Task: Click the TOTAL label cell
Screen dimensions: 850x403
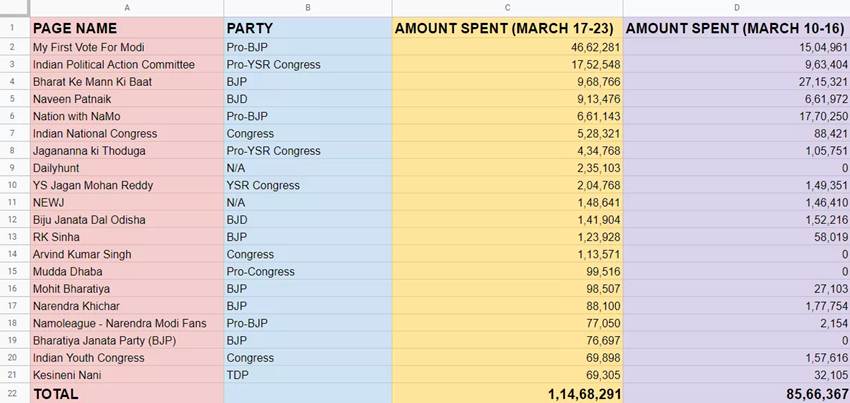Action: pyautogui.click(x=126, y=394)
